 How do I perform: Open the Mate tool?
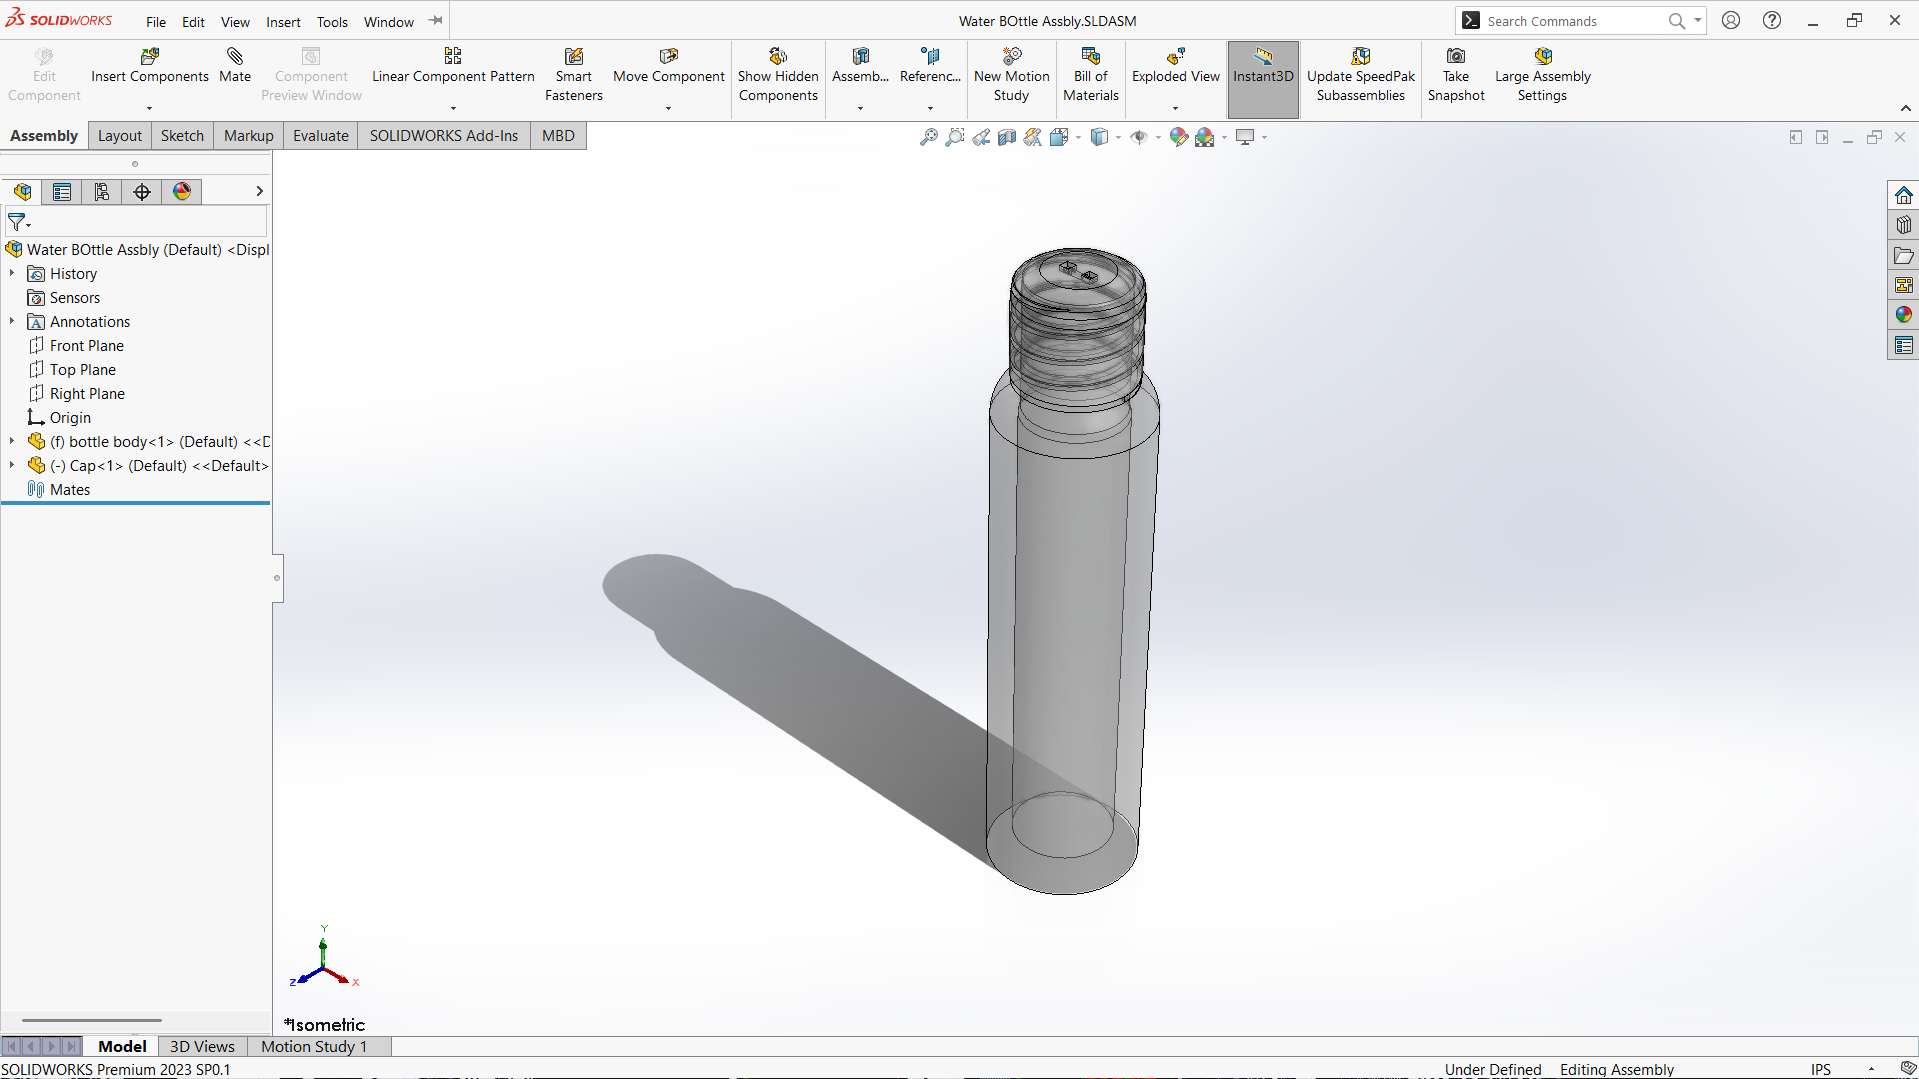235,65
